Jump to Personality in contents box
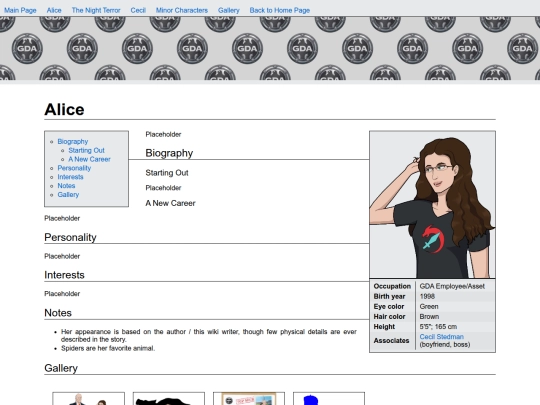The image size is (540, 405). point(74,168)
